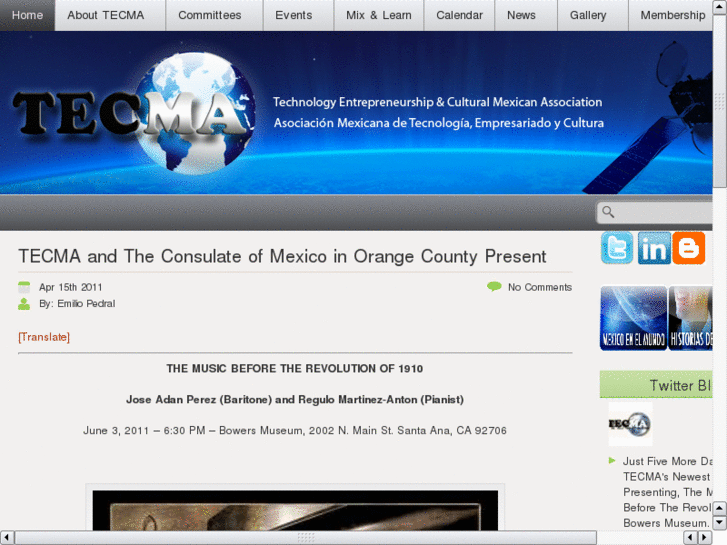
Task: Click the Apr 15th 2011 date text
Action: coord(70,287)
